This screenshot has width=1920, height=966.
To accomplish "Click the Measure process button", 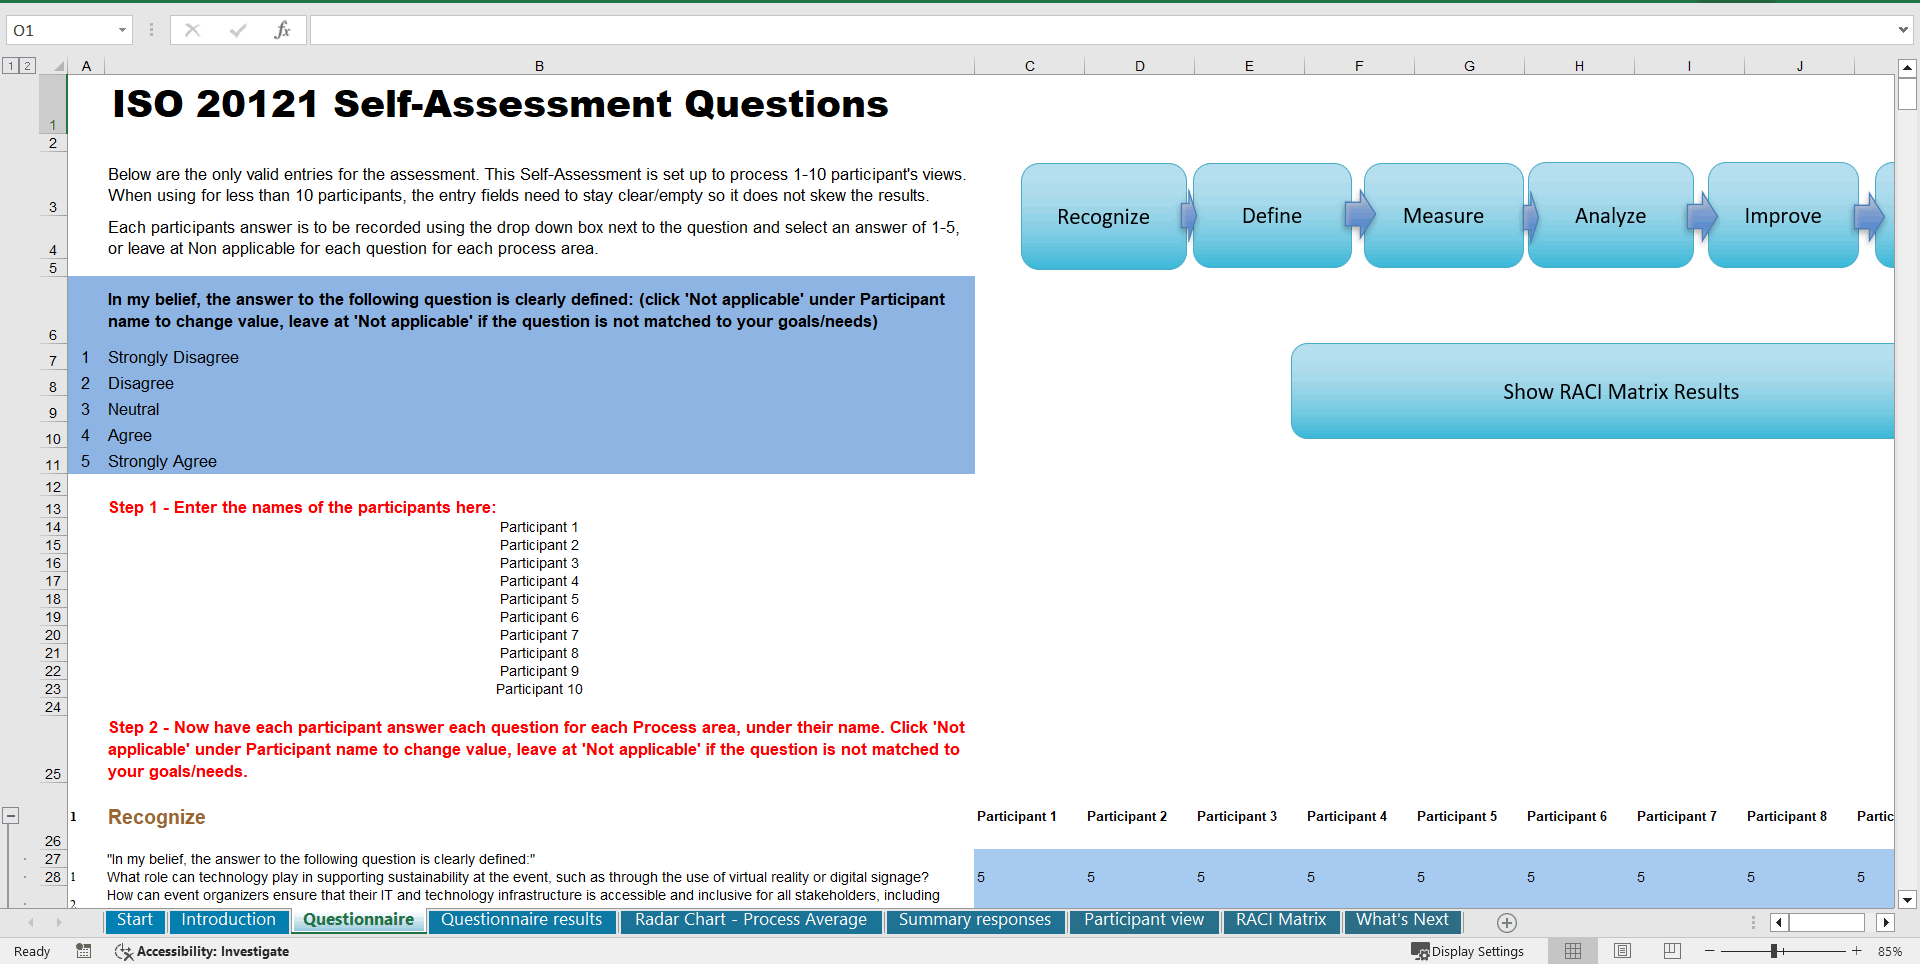I will point(1443,216).
